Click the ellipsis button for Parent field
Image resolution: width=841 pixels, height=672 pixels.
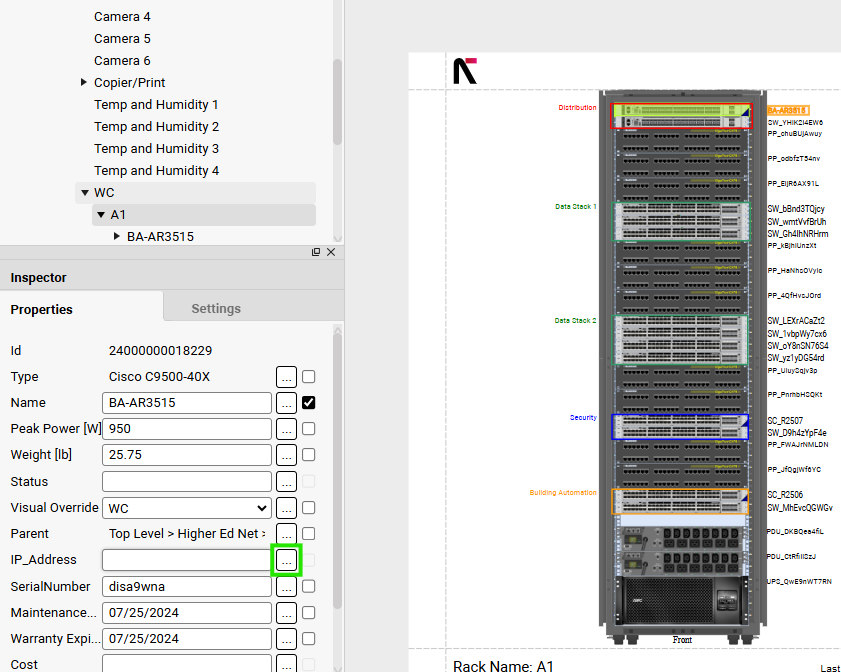[286, 534]
